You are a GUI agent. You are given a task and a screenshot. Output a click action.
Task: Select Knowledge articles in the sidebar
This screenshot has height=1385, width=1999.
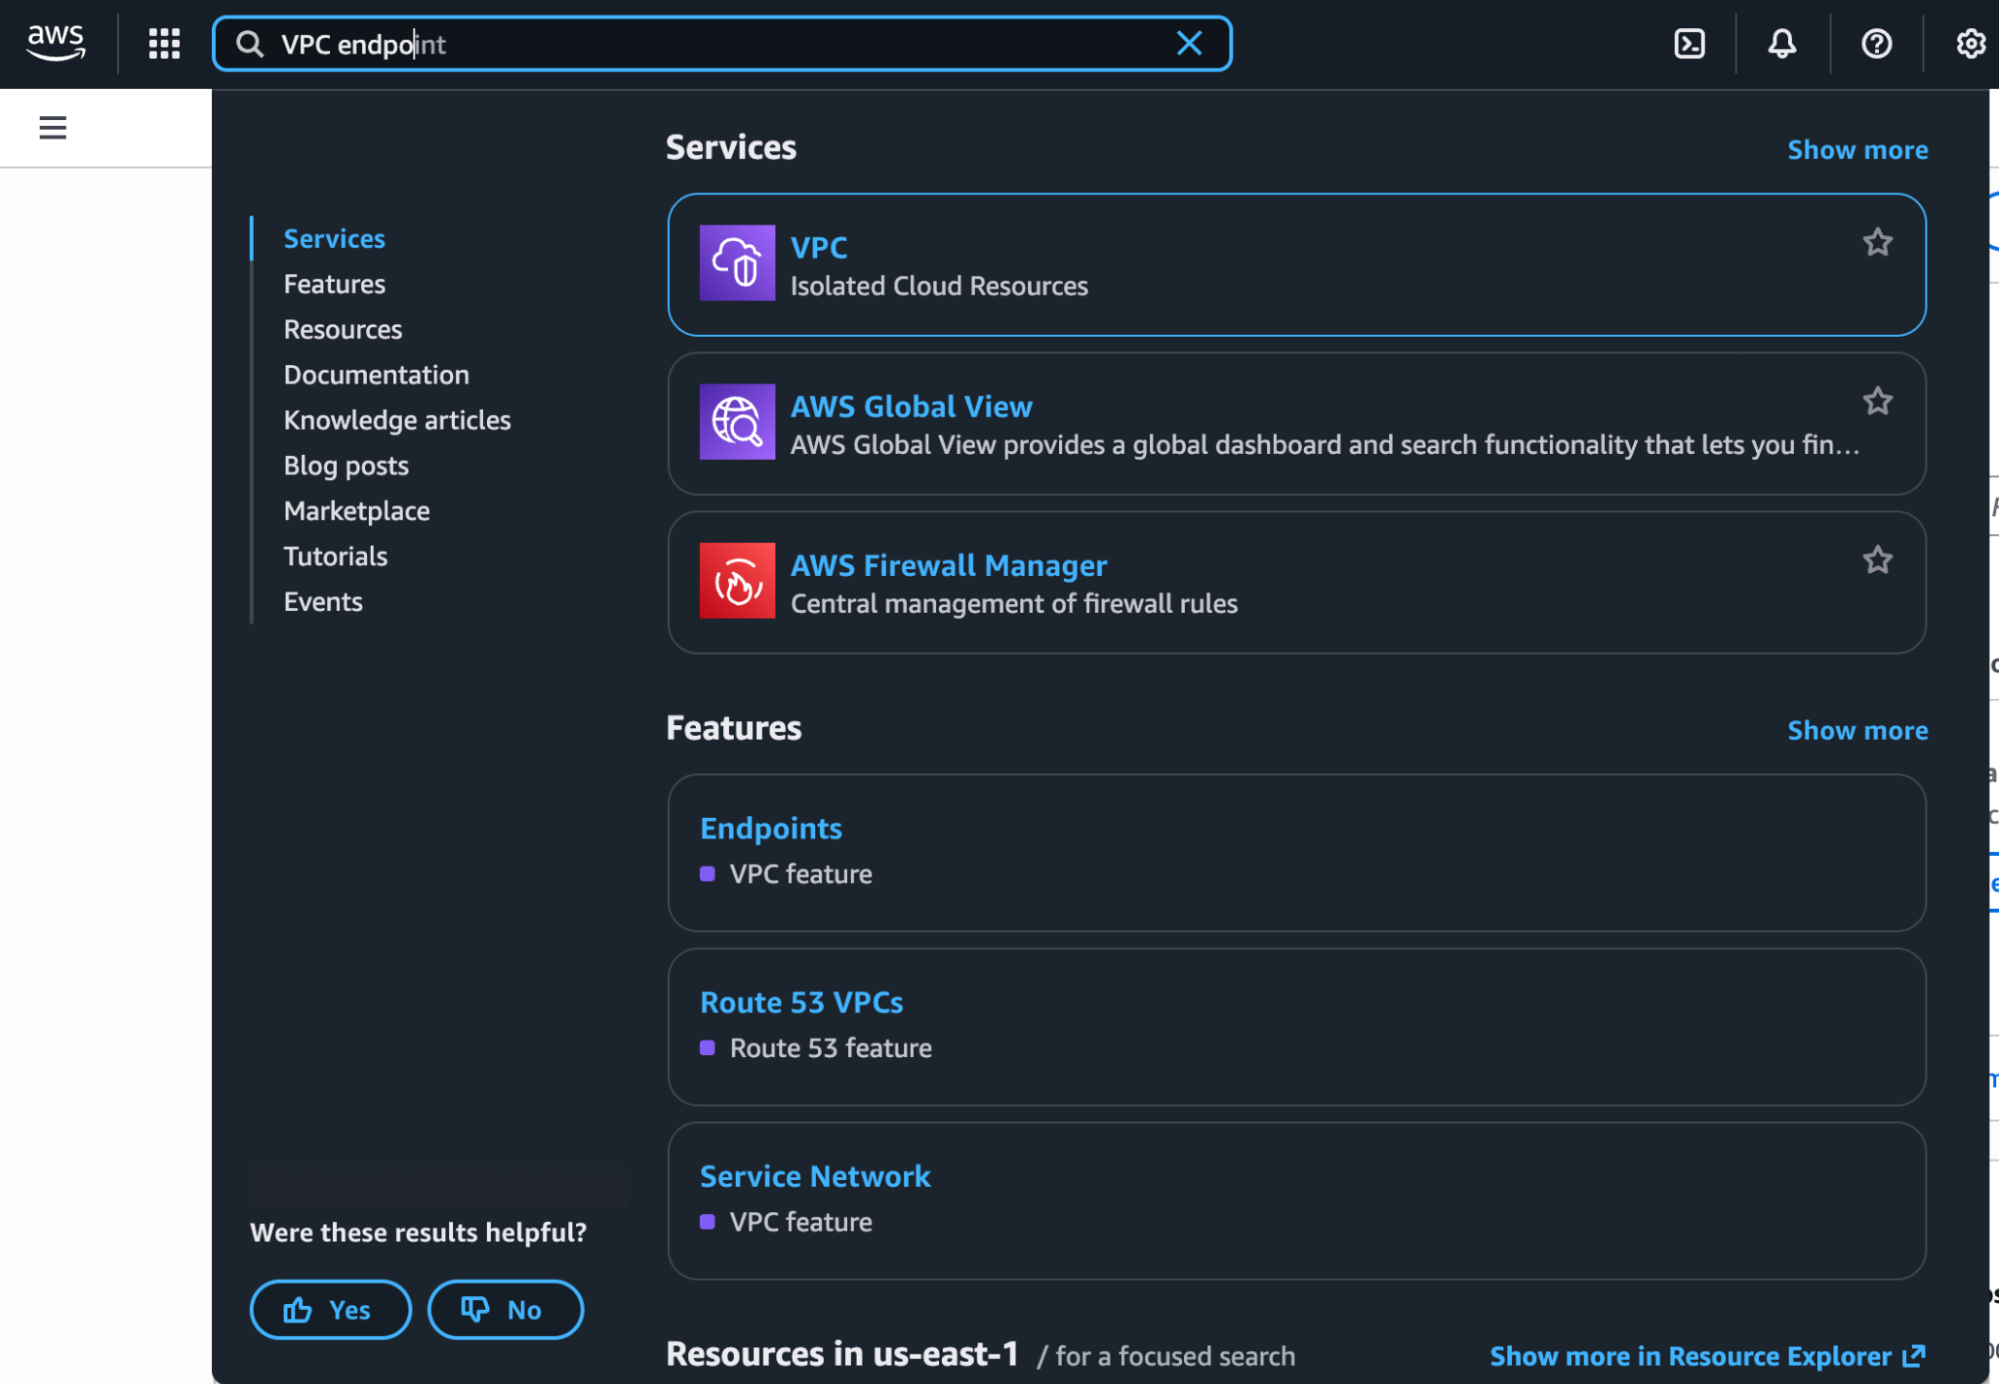[397, 420]
